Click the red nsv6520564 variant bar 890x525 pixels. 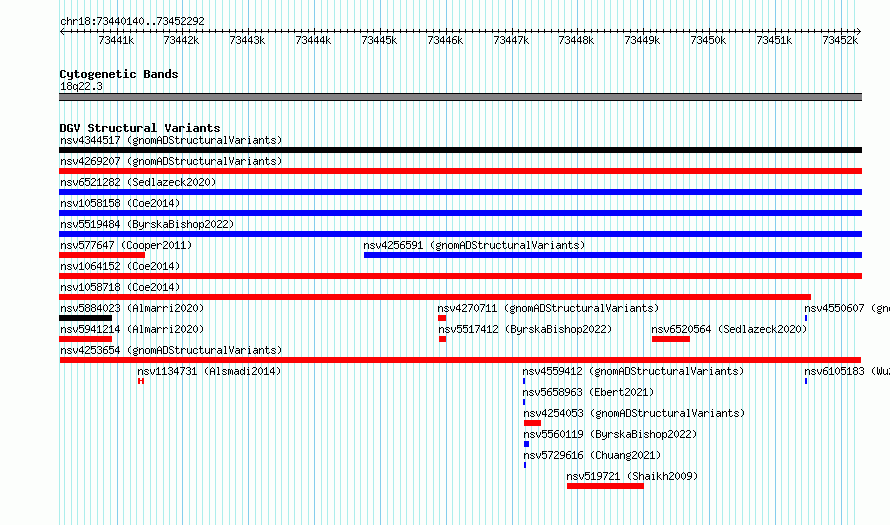[671, 339]
